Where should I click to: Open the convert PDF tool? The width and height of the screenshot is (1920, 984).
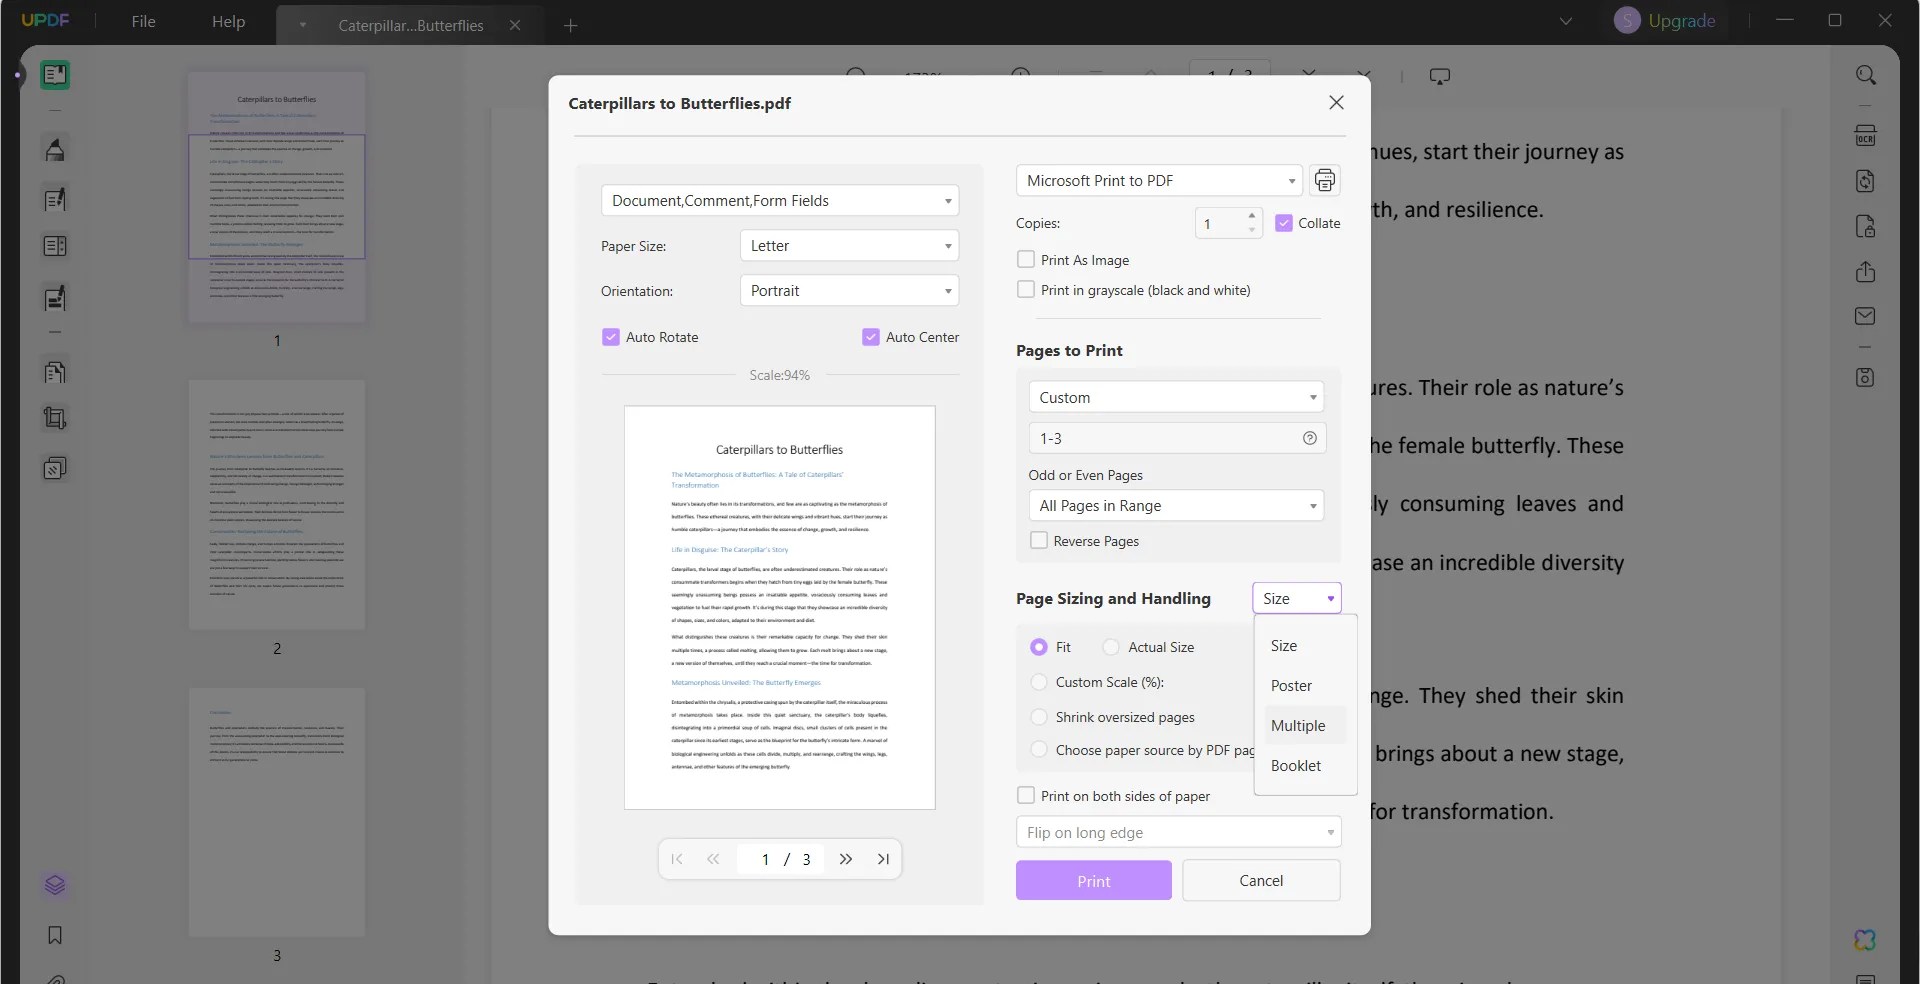click(1866, 181)
